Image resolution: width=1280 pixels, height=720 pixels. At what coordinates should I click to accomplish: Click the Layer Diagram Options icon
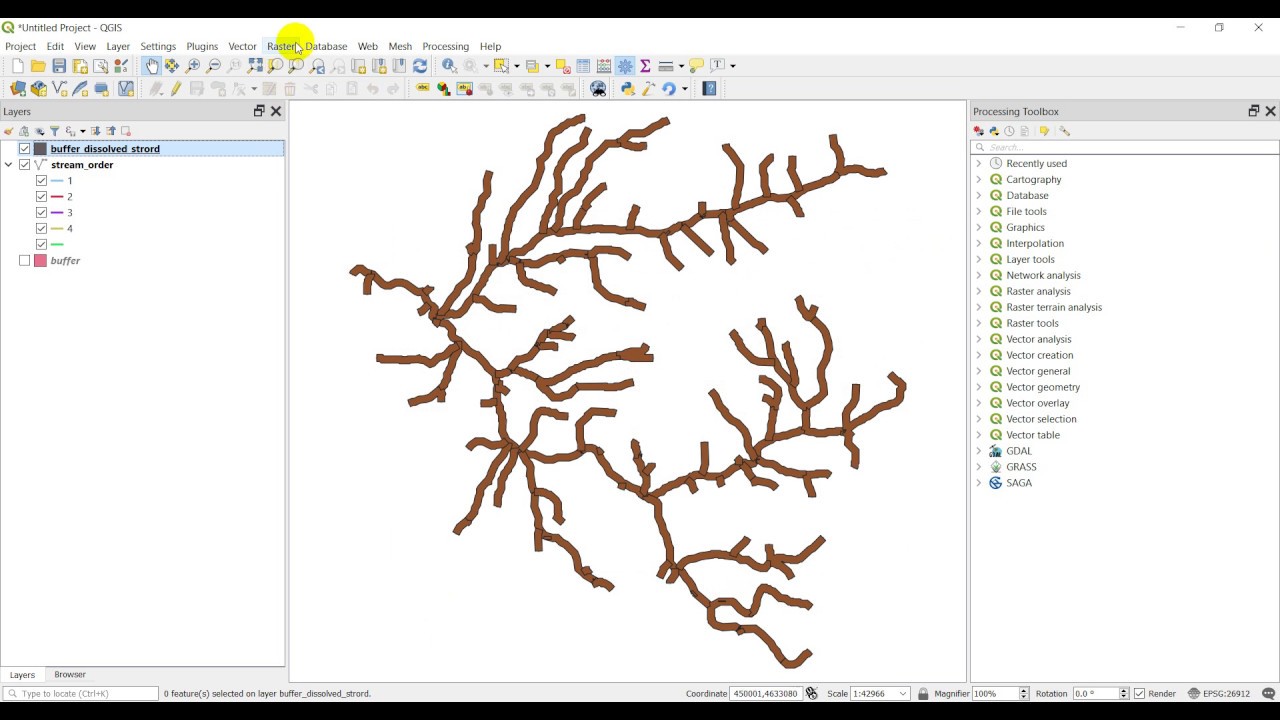(443, 89)
